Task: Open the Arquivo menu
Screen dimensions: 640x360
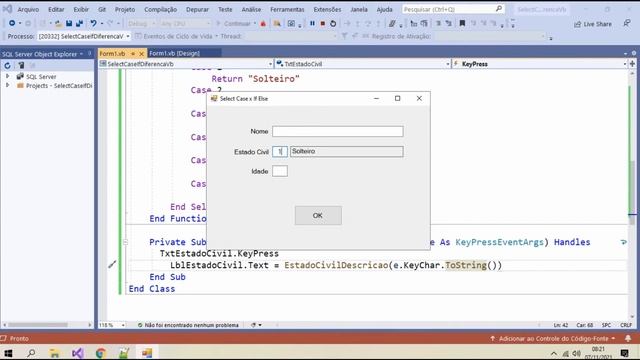Action: click(28, 9)
